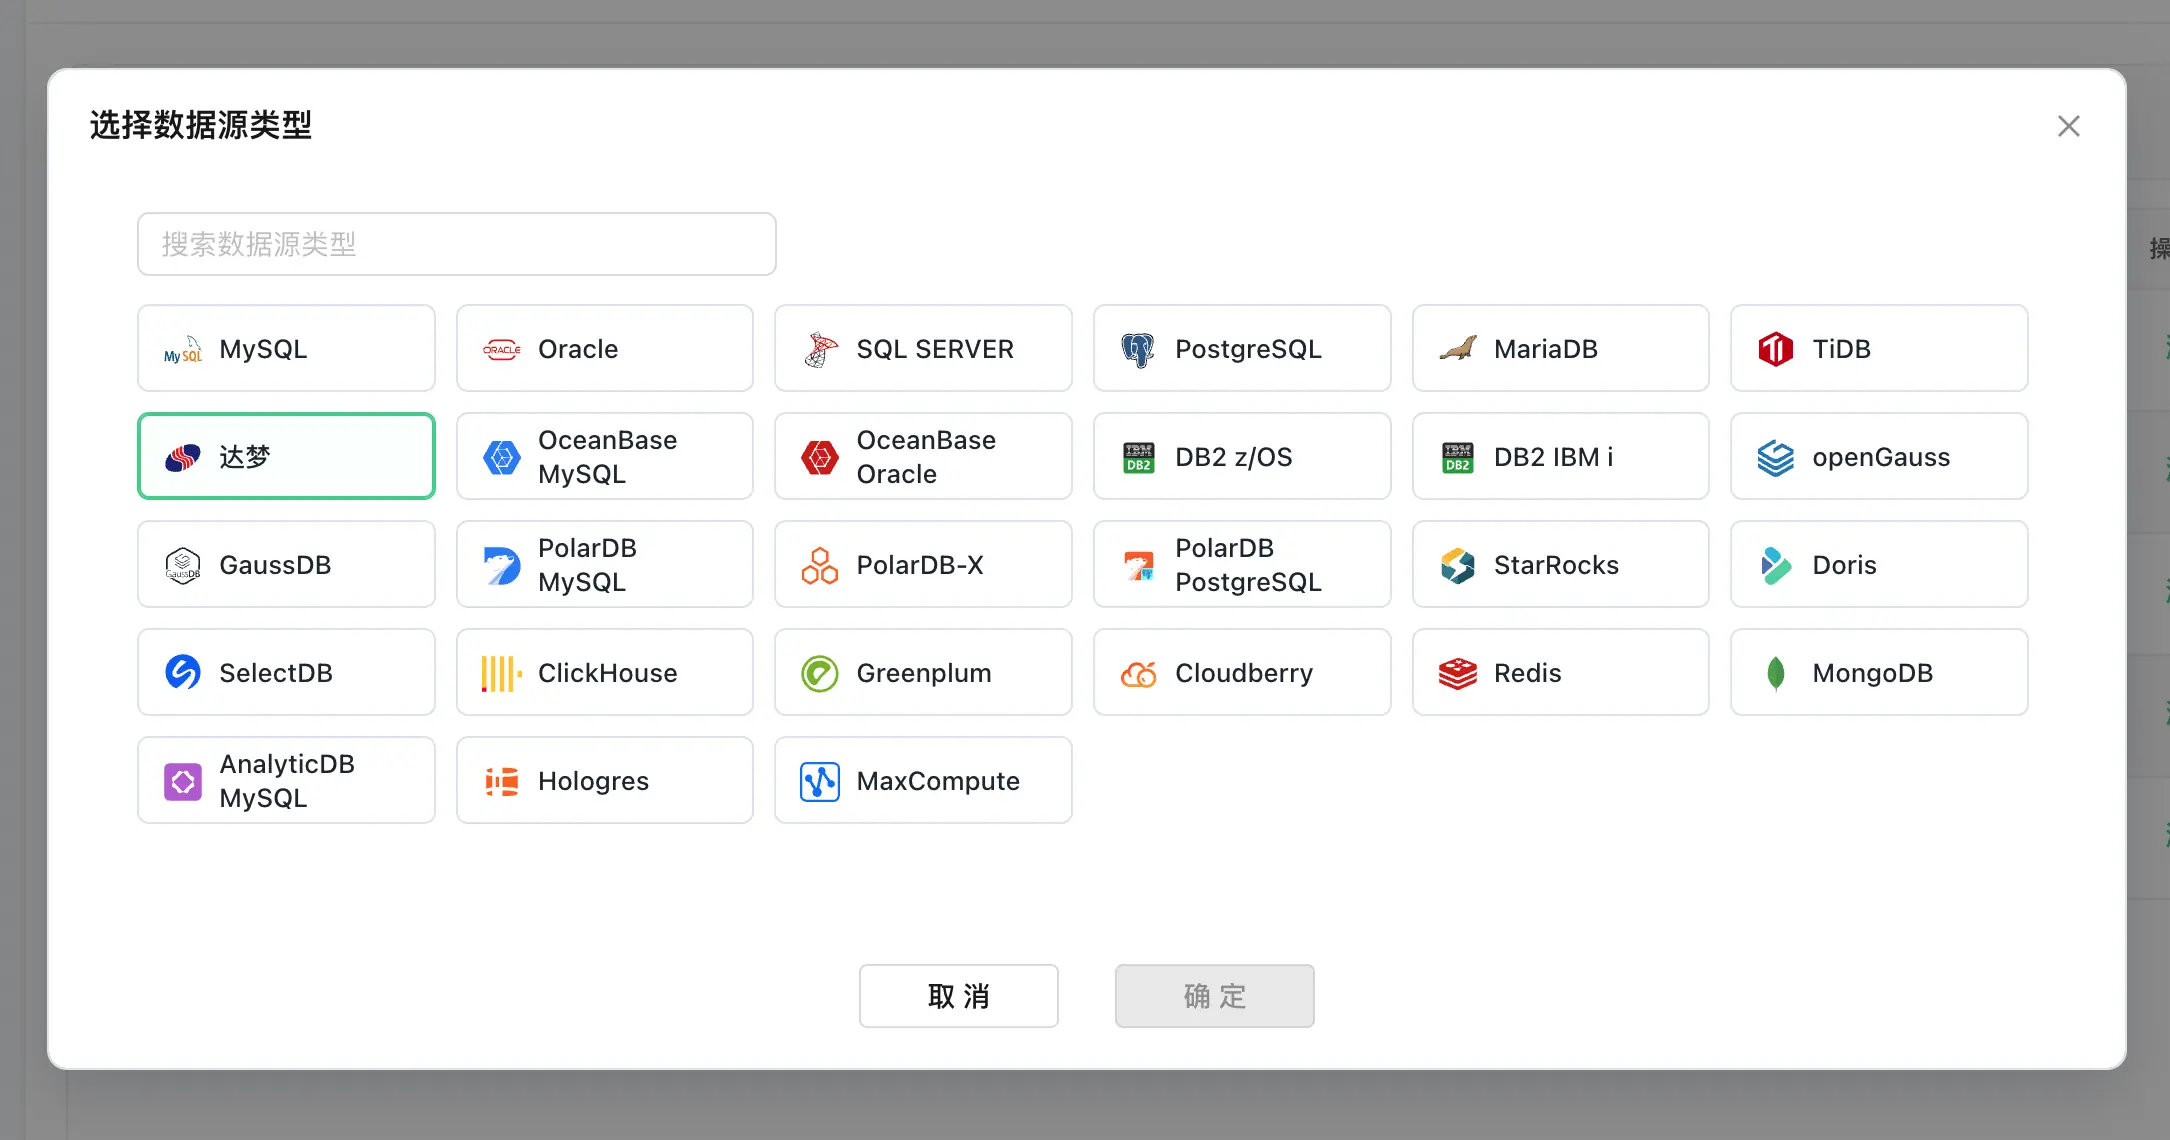Image resolution: width=2170 pixels, height=1140 pixels.
Task: Select the AnalyticDB MySQL data source card
Action: coord(286,780)
